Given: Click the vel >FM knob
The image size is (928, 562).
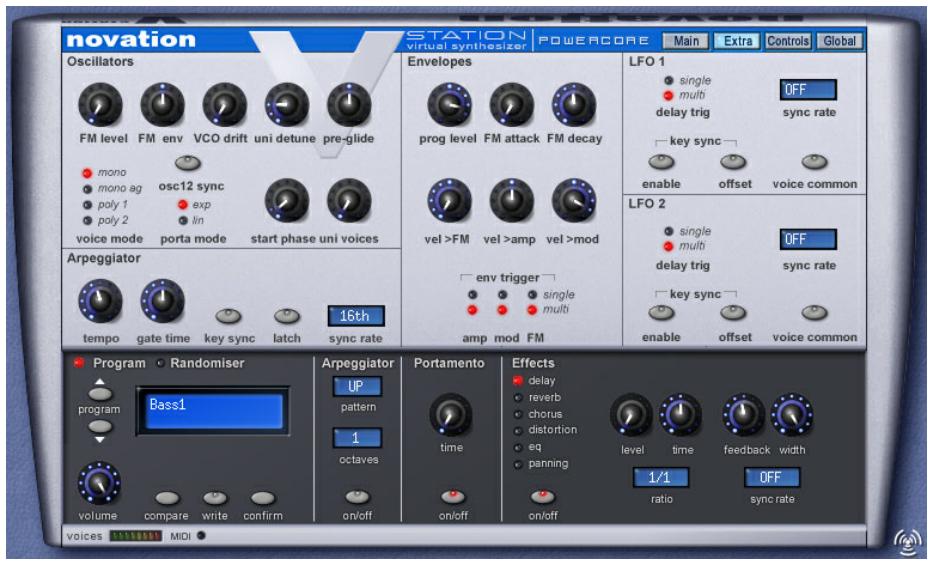Looking at the screenshot, I should point(450,200).
